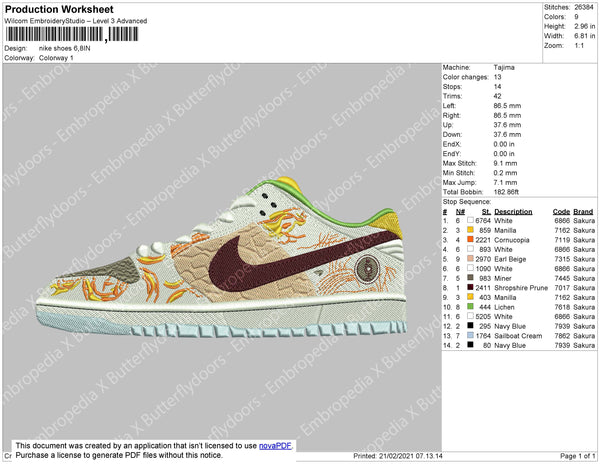
Task: Click the Lichen description text
Action: click(x=504, y=307)
